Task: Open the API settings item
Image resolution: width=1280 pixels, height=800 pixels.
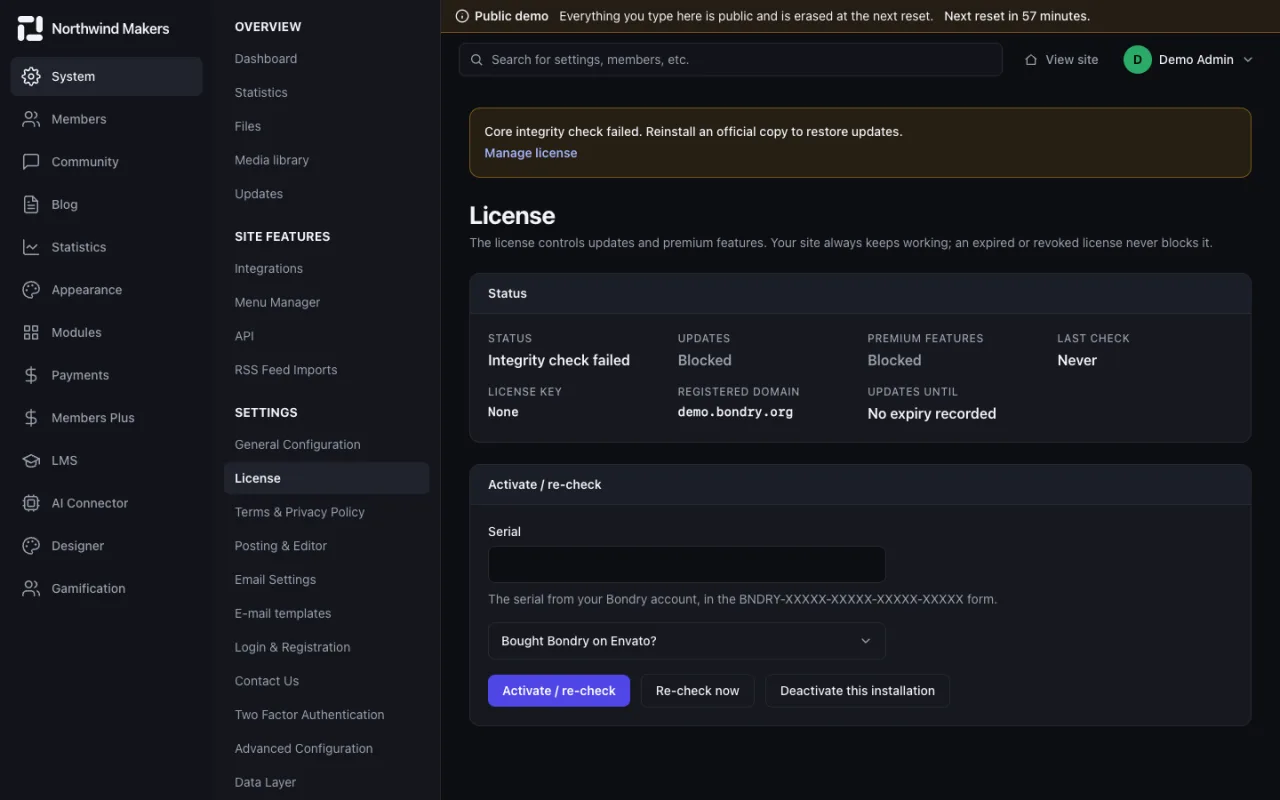Action: tap(244, 336)
